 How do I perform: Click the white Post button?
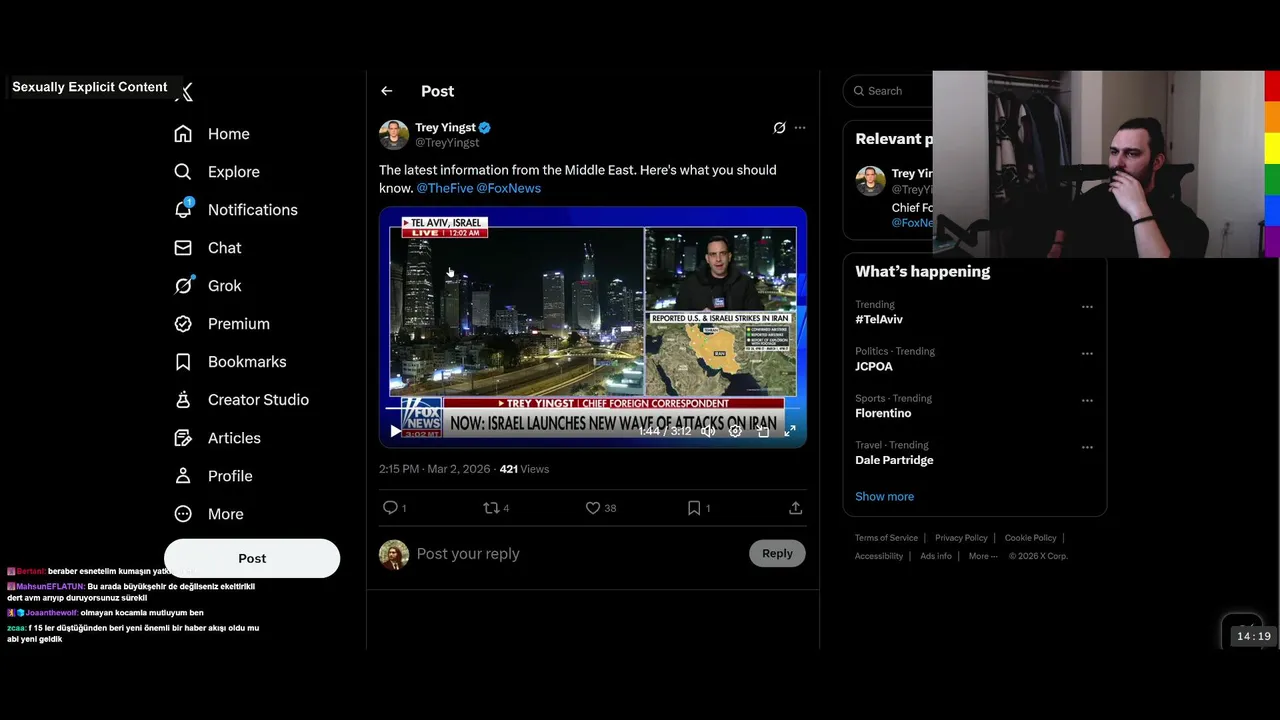click(x=252, y=558)
